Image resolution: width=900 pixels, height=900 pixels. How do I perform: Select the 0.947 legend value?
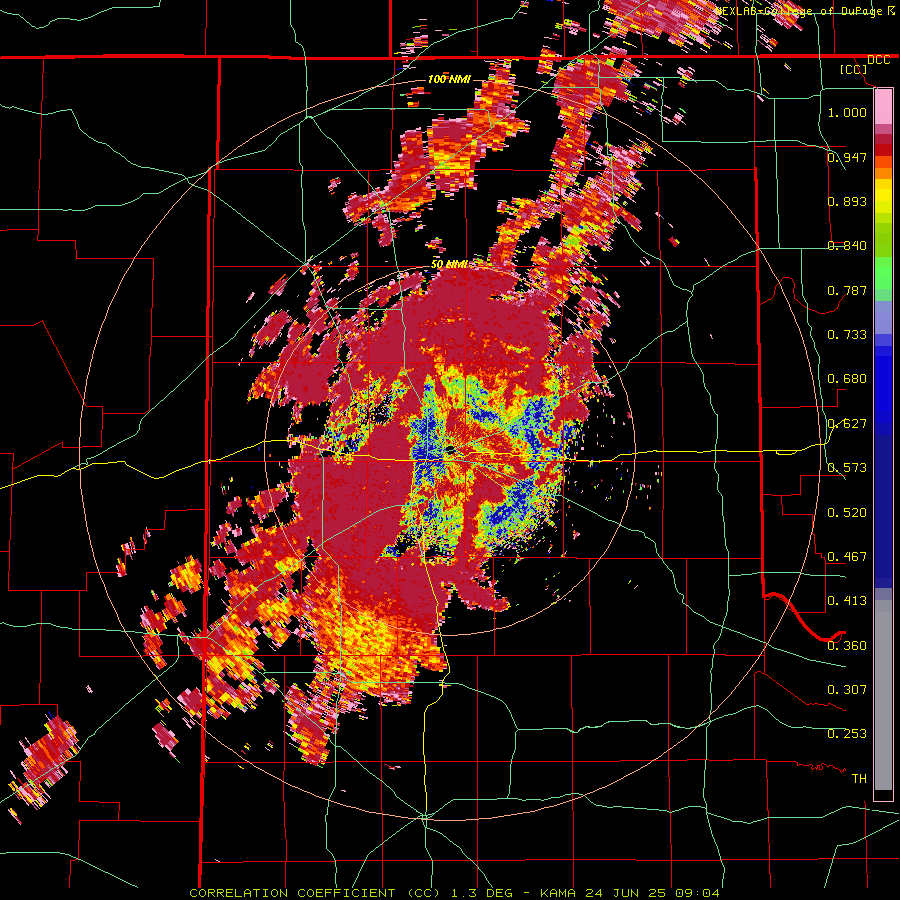pyautogui.click(x=847, y=157)
